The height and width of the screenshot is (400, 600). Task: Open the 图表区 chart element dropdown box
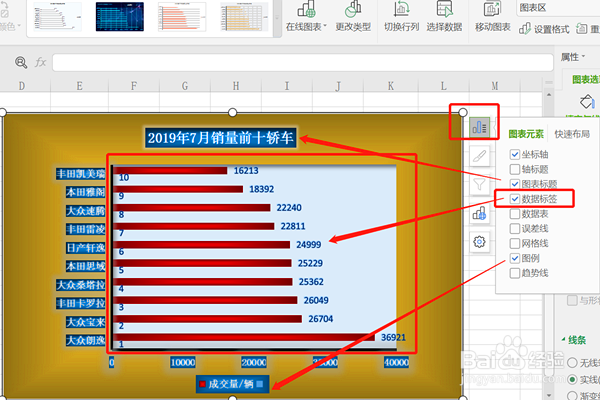pos(558,8)
